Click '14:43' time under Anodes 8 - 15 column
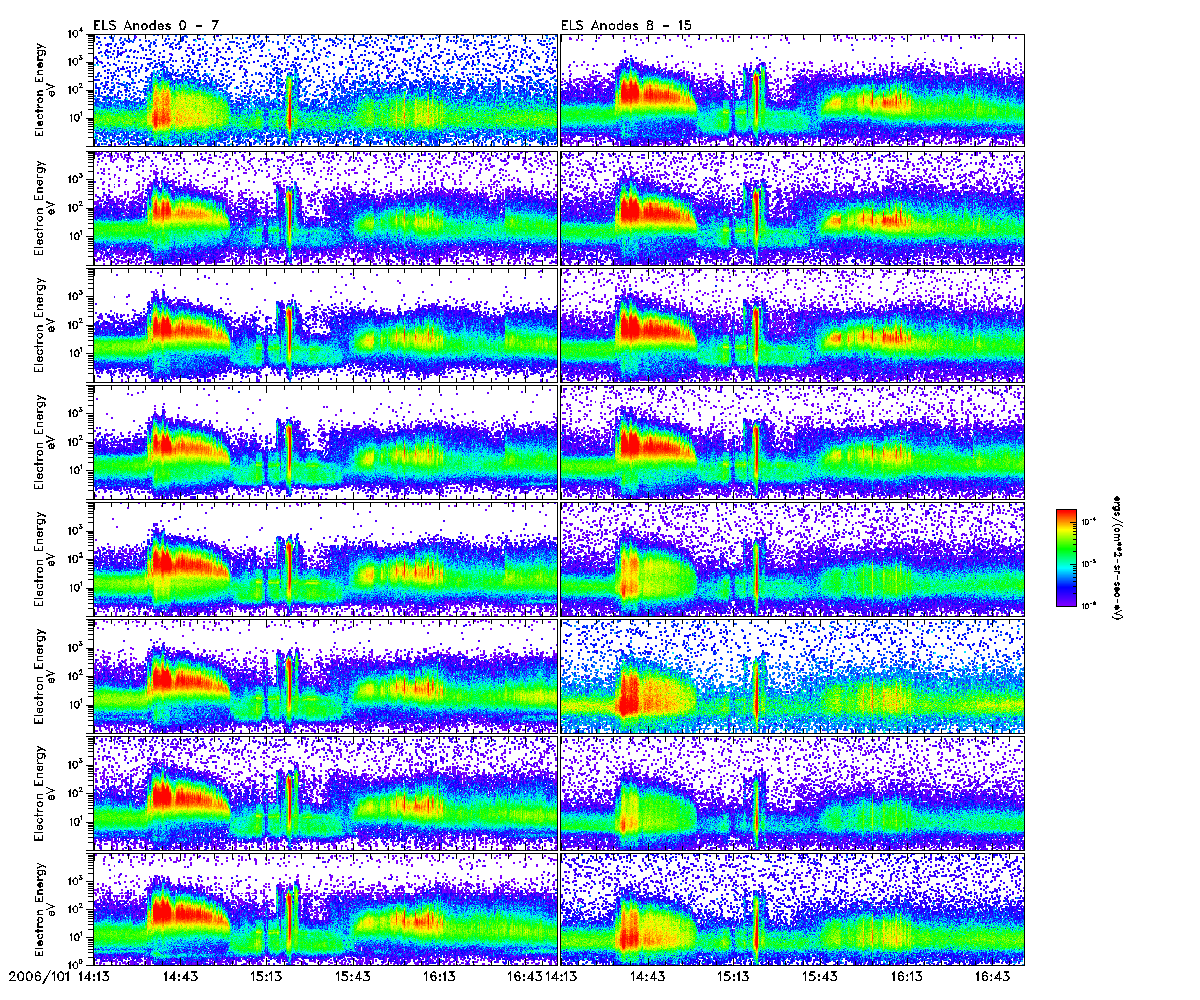 (648, 977)
